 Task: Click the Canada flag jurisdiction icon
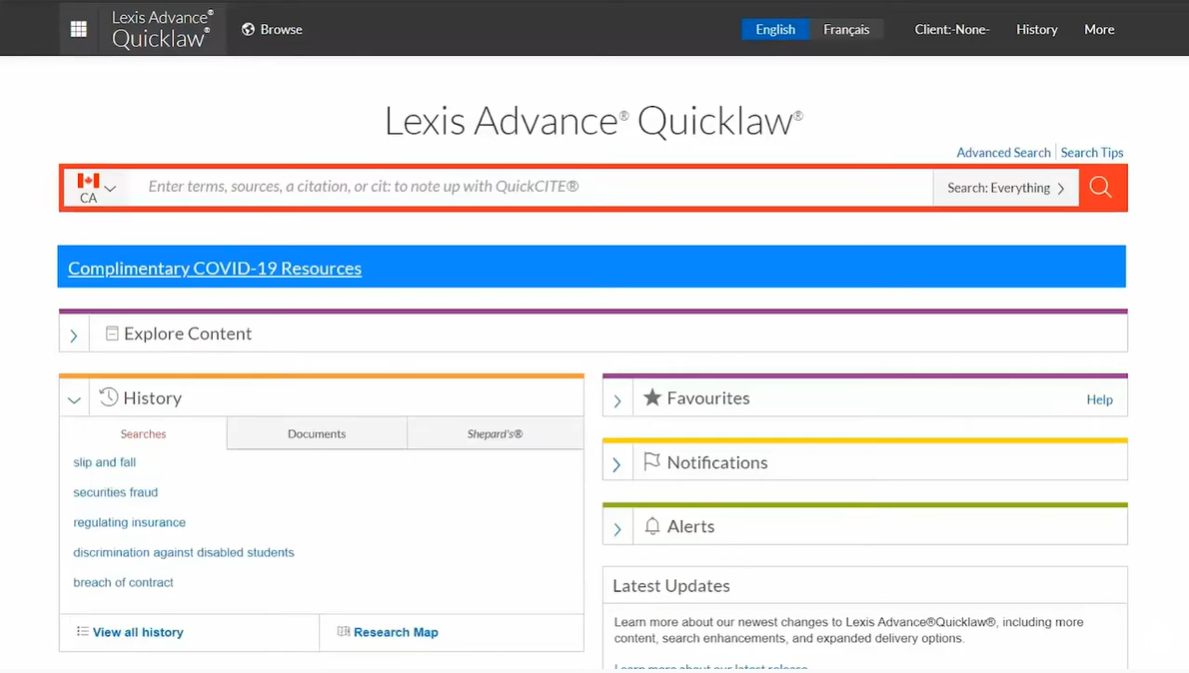coord(88,180)
